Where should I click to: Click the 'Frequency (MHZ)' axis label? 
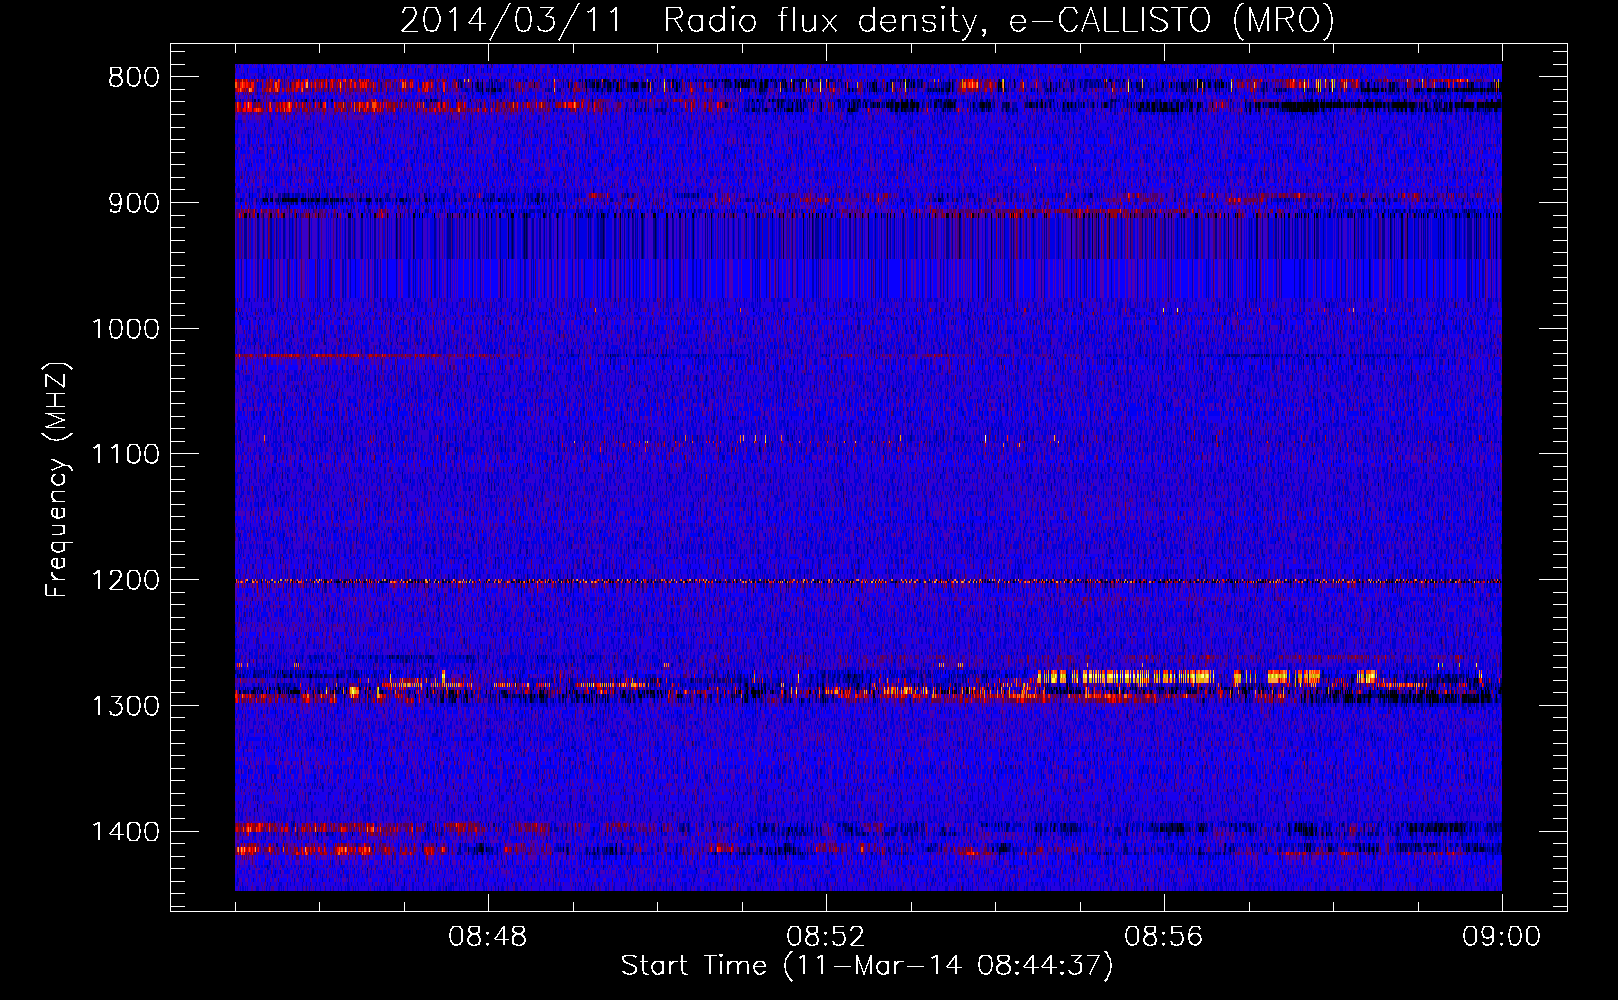[x=58, y=480]
